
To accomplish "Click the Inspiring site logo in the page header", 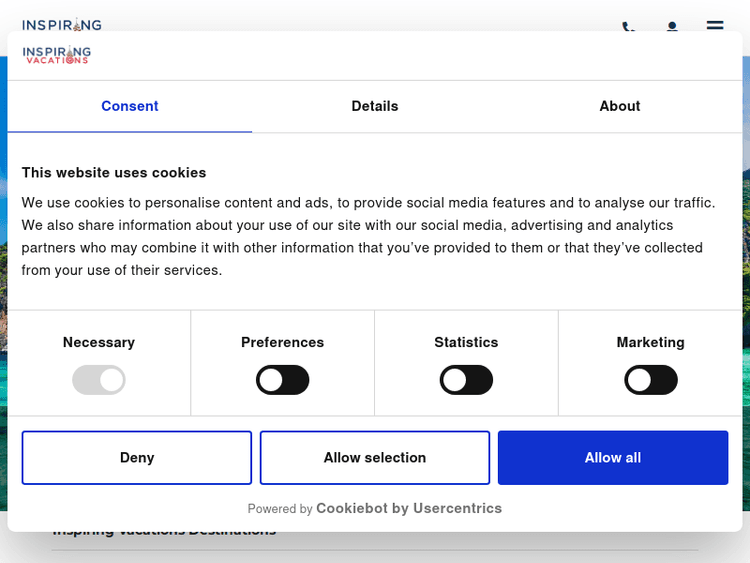I will (x=62, y=24).
